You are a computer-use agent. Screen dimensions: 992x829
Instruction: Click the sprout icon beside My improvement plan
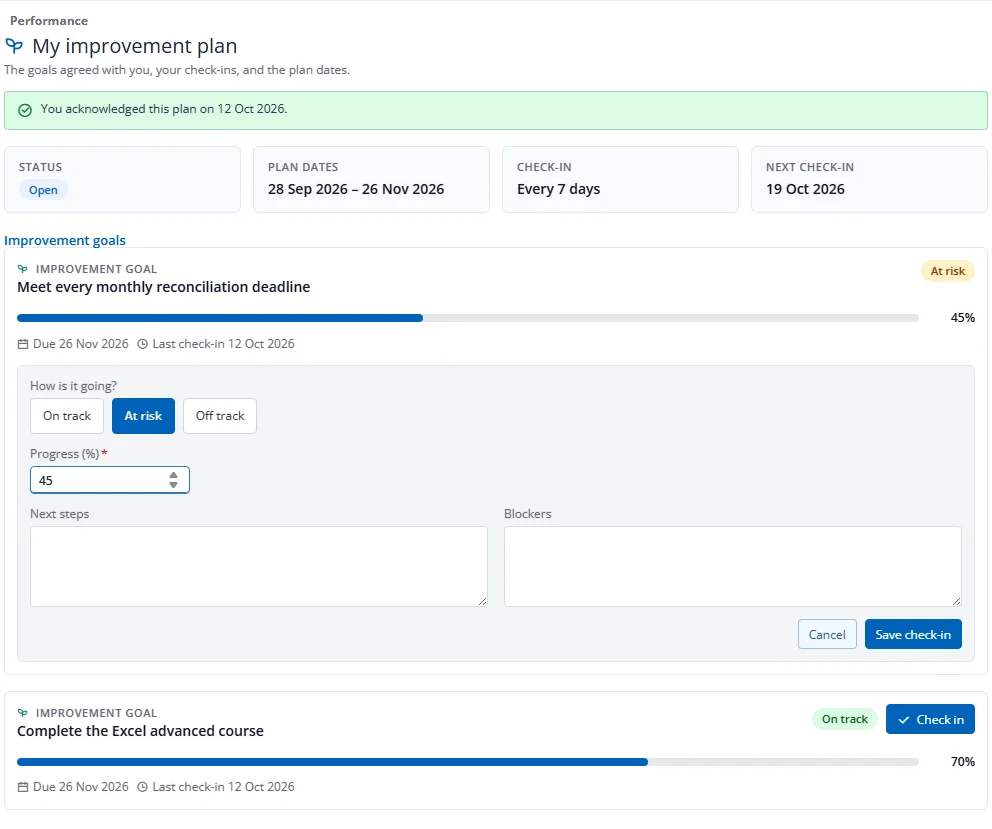click(x=14, y=46)
